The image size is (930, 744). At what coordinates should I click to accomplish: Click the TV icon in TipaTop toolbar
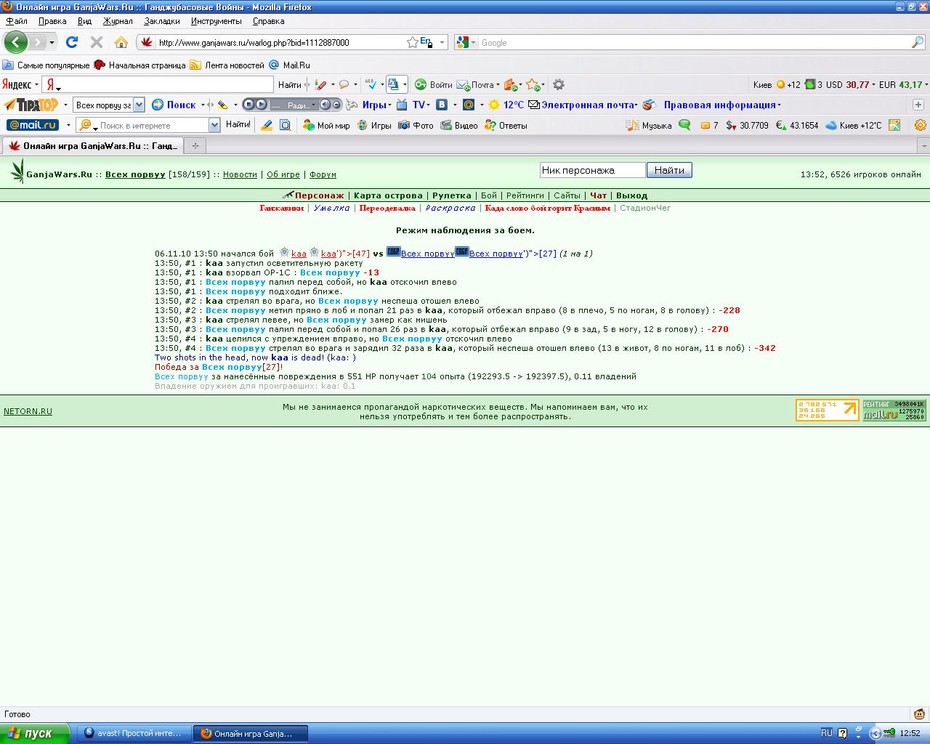(x=402, y=105)
